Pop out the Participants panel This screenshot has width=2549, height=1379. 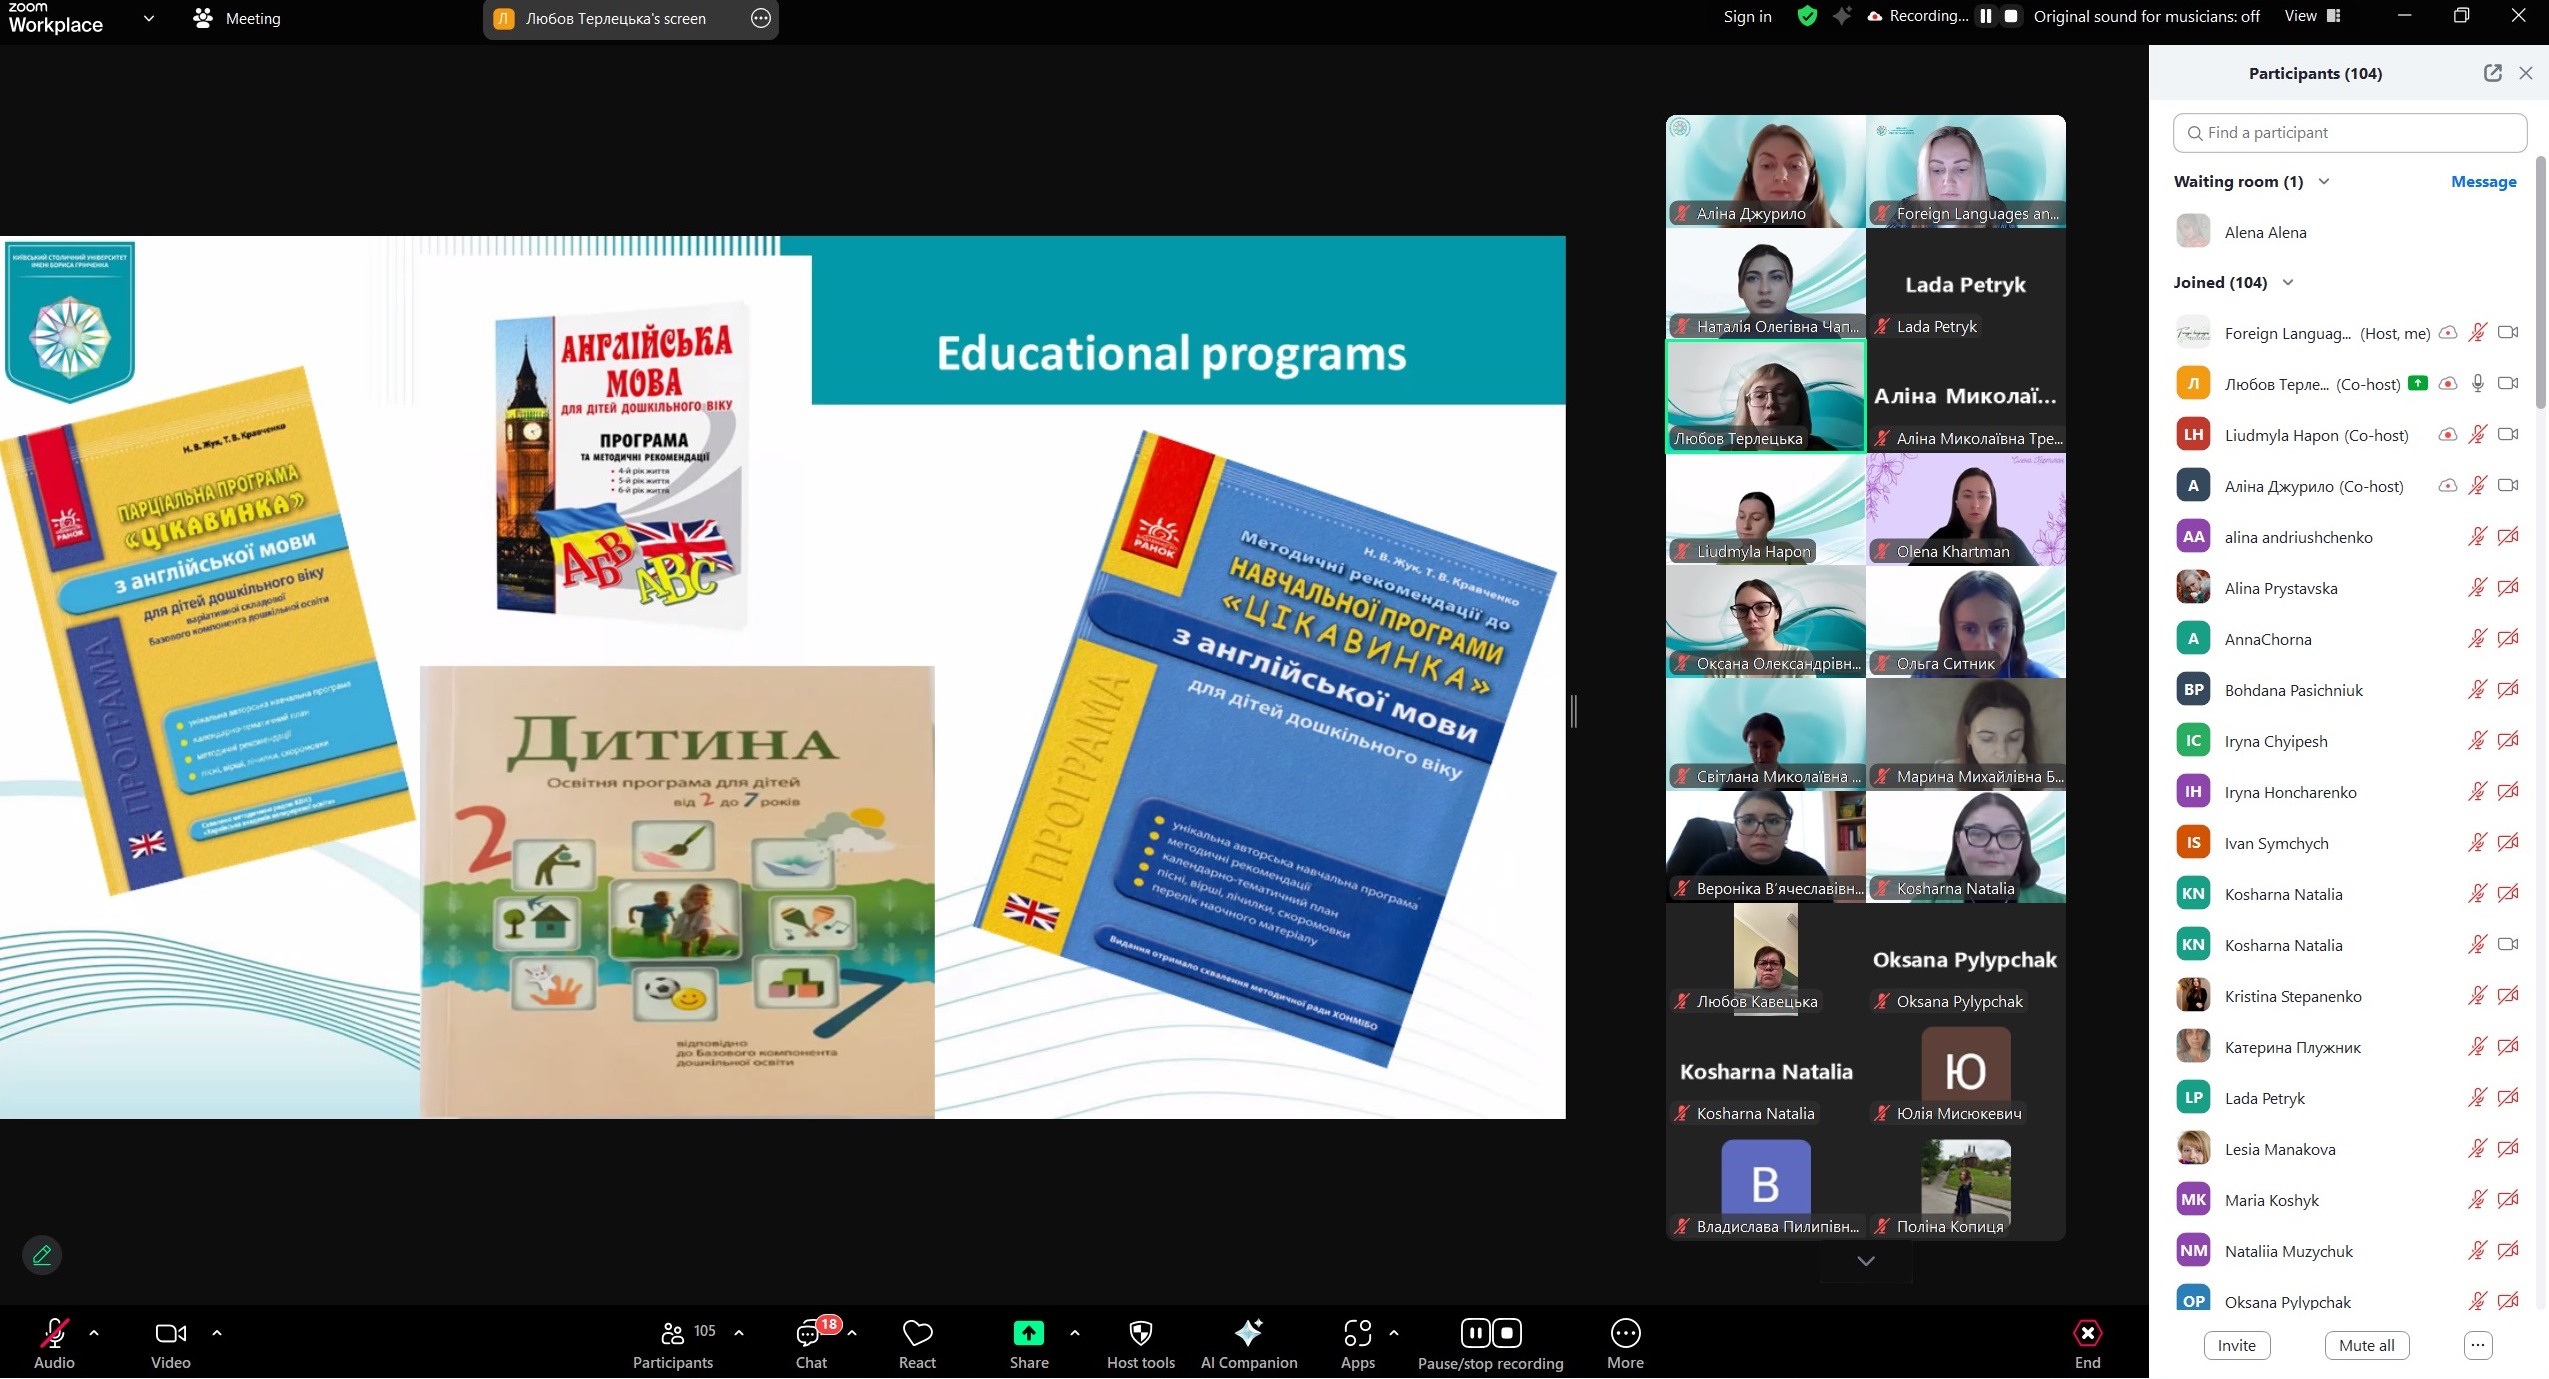pyautogui.click(x=2492, y=73)
